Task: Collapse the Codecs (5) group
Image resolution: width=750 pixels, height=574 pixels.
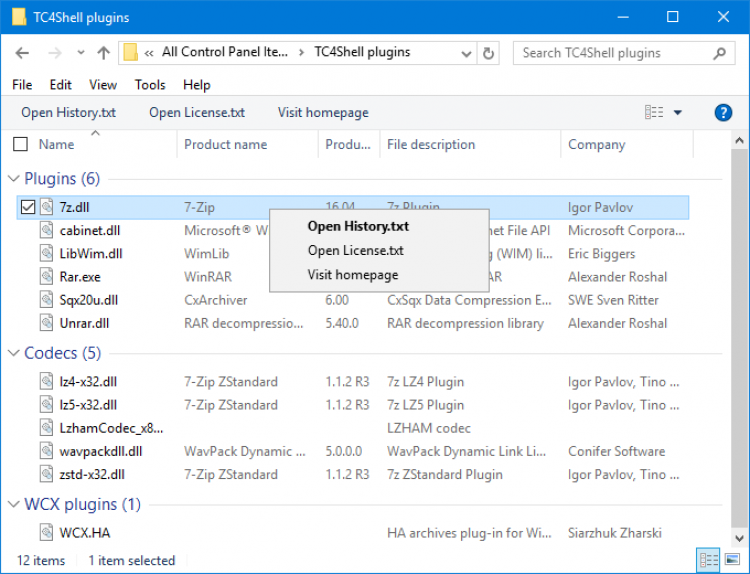Action: 13,354
